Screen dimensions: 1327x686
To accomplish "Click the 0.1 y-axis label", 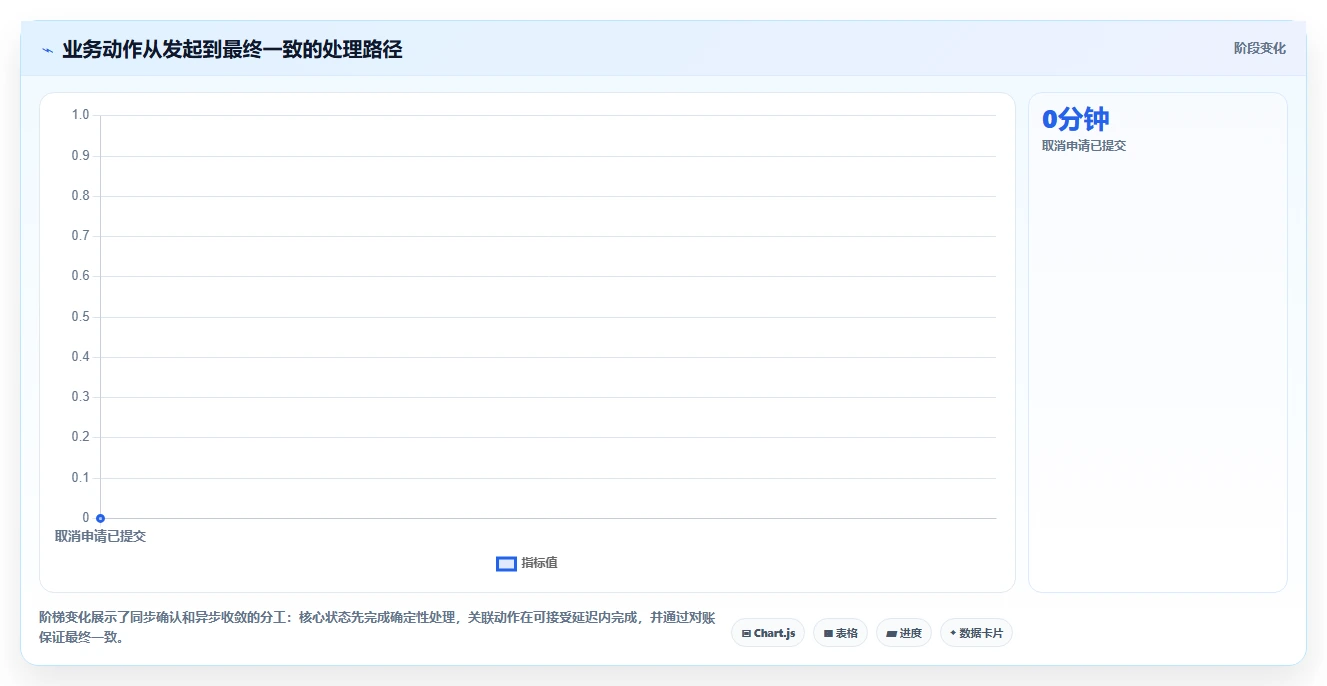I will click(x=80, y=478).
